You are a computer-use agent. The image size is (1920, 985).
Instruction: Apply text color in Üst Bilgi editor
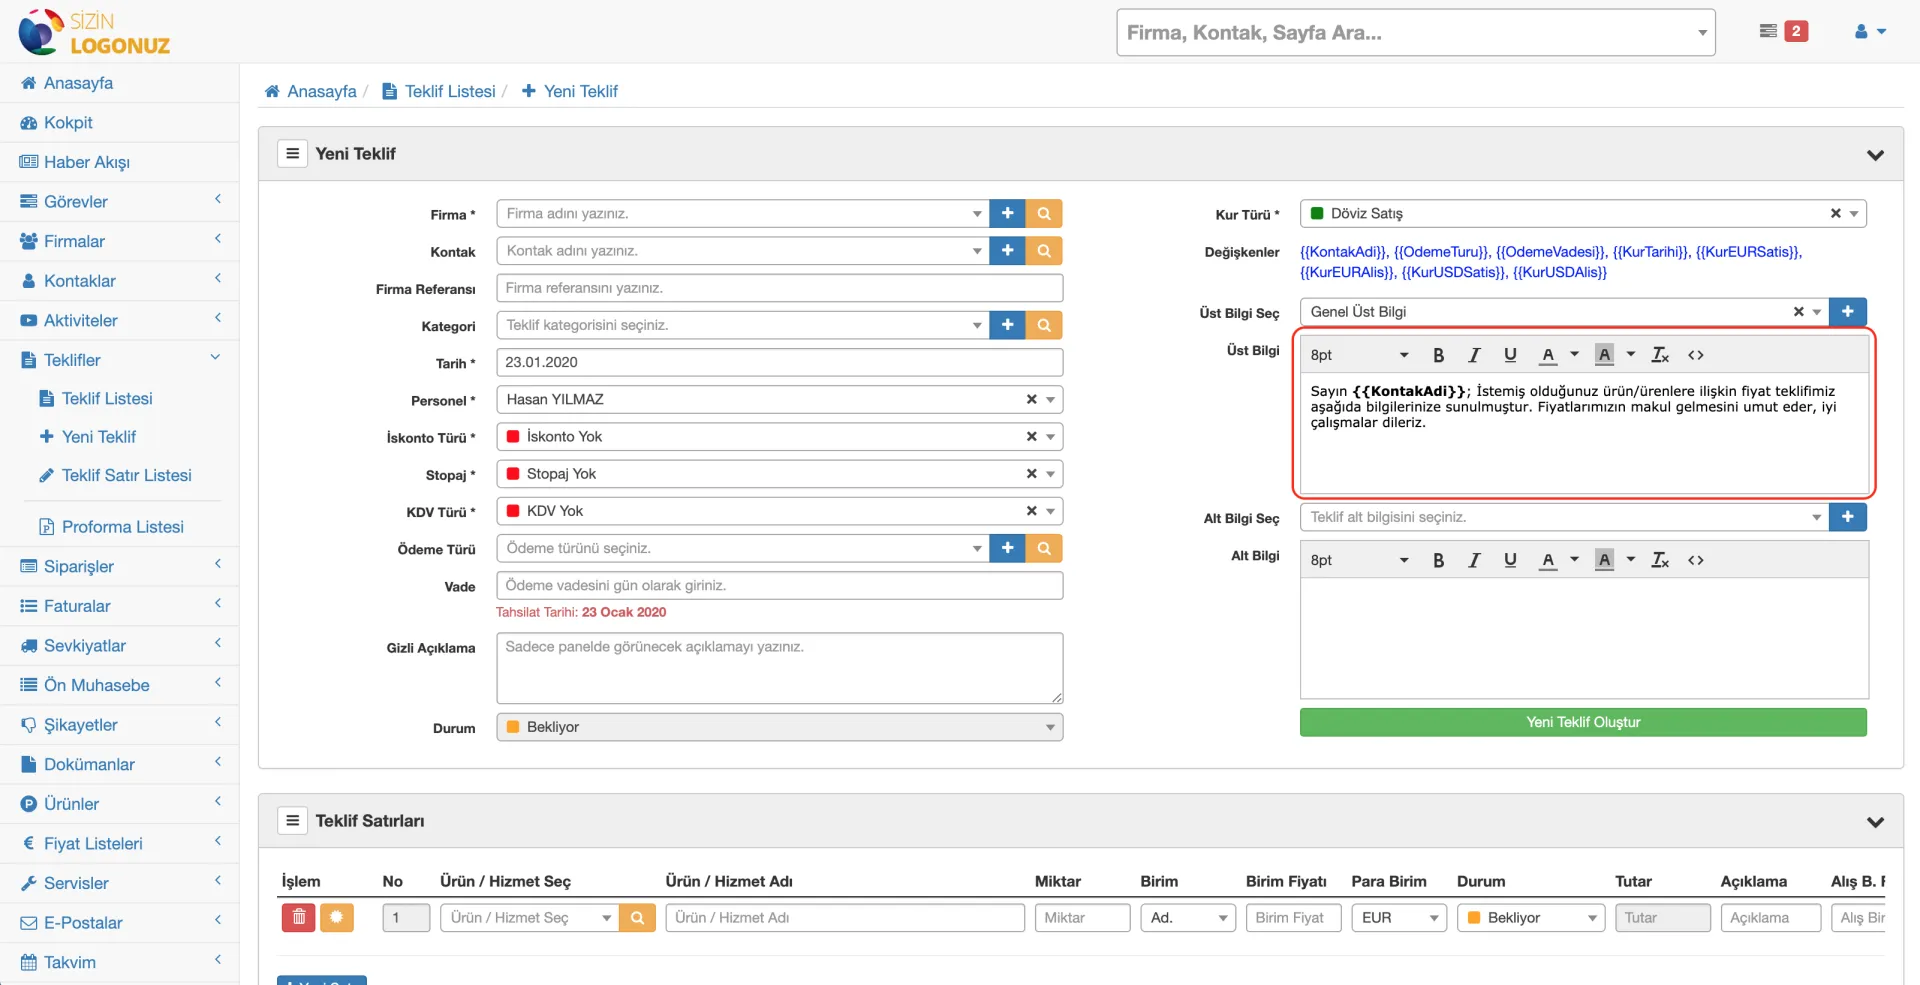[1548, 355]
